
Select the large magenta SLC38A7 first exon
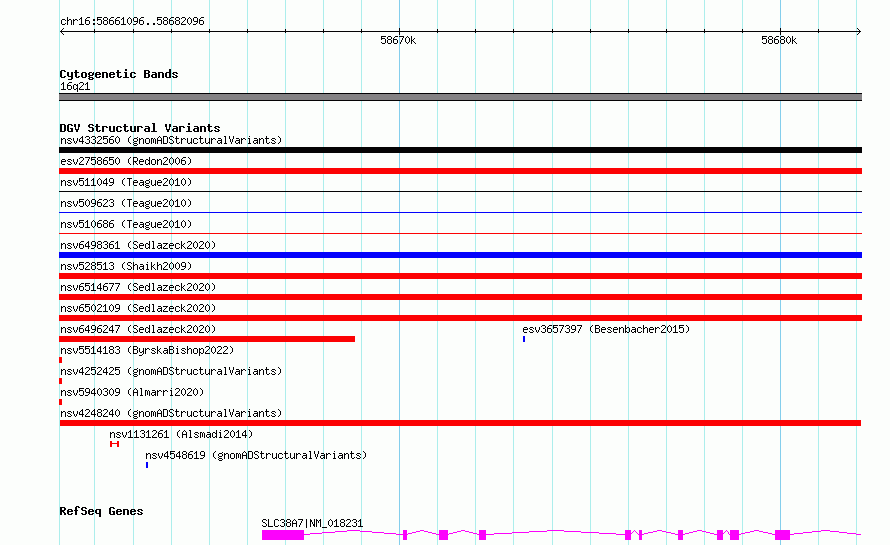pos(283,535)
